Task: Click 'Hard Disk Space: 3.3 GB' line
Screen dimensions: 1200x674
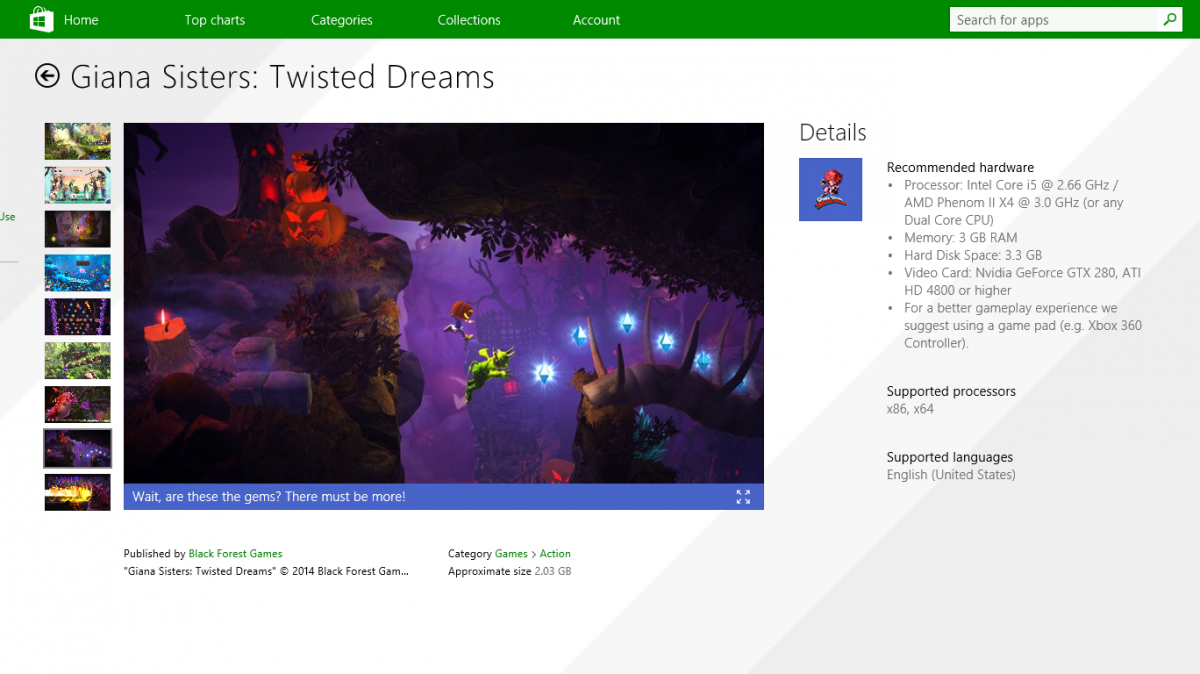Action: [973, 255]
